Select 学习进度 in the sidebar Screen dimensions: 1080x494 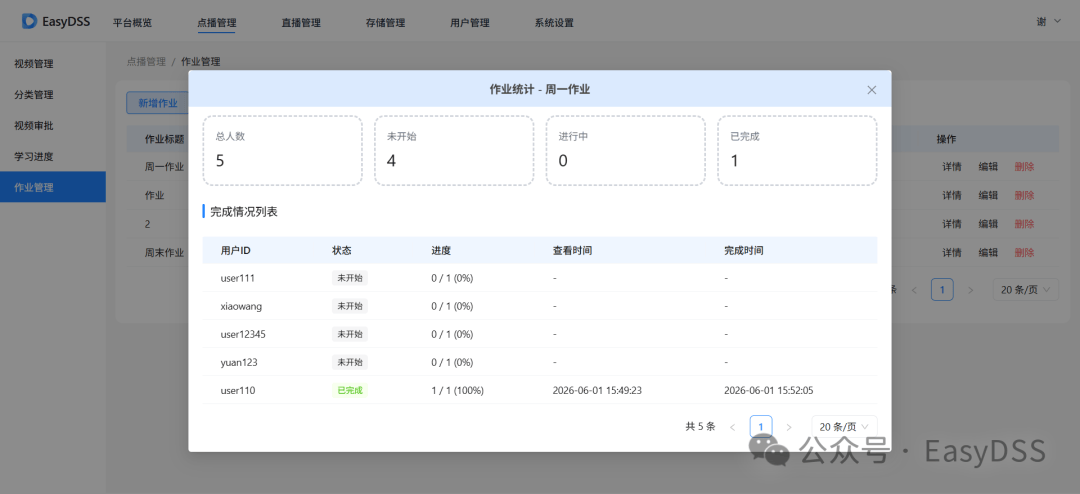(53, 156)
